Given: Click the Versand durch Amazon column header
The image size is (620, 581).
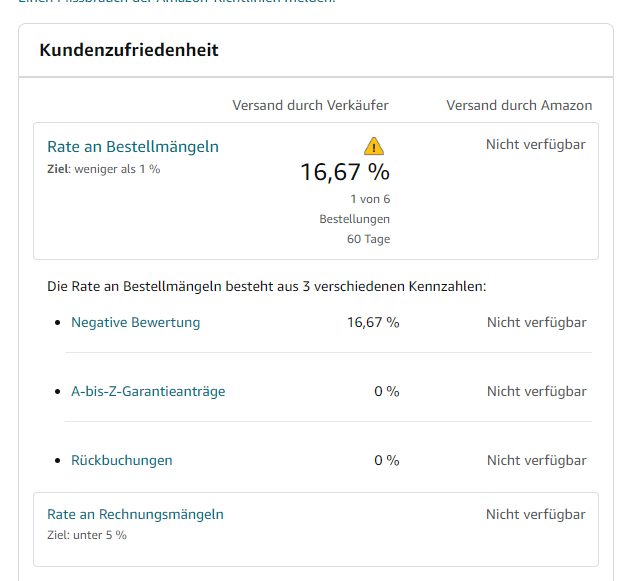Looking at the screenshot, I should coord(519,105).
